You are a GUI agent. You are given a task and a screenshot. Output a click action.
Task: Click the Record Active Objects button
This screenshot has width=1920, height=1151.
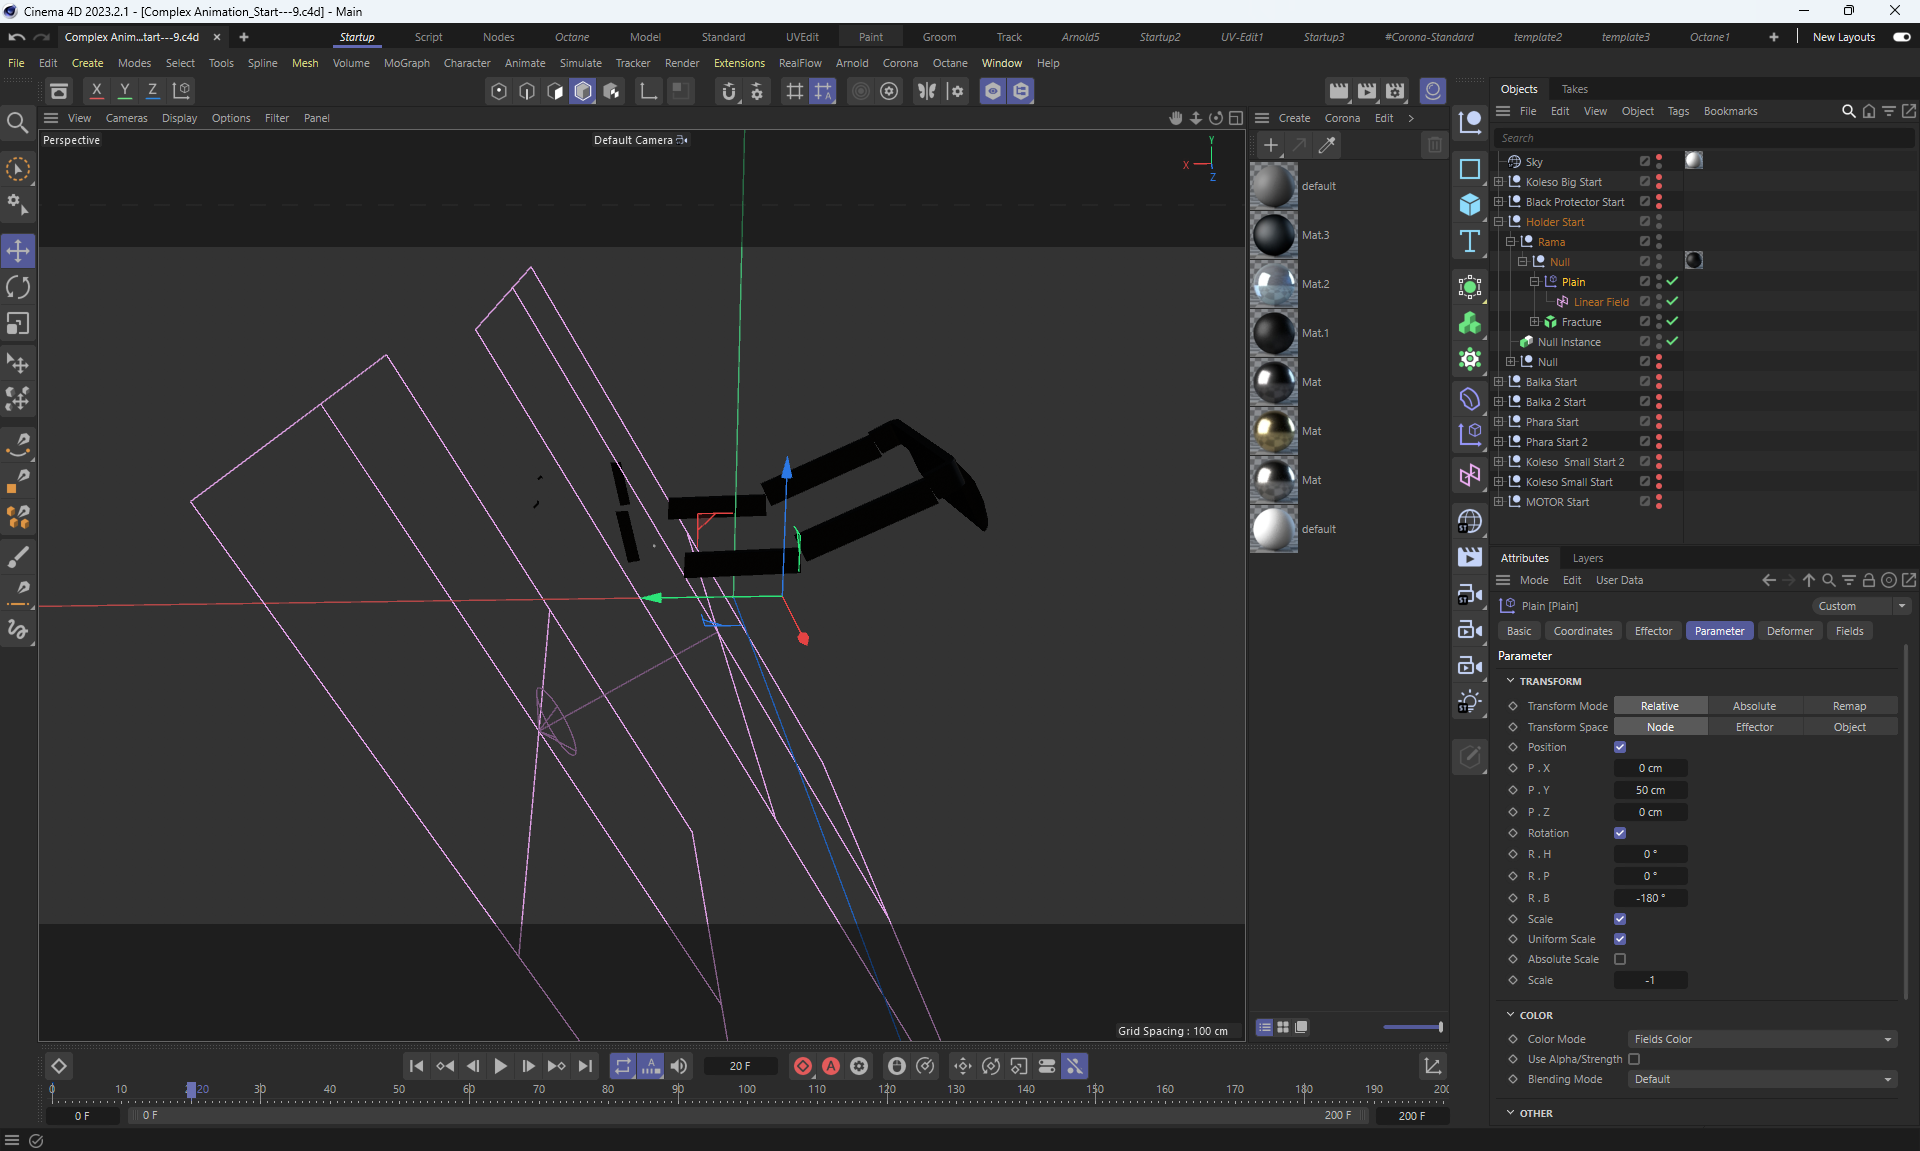pos(802,1066)
